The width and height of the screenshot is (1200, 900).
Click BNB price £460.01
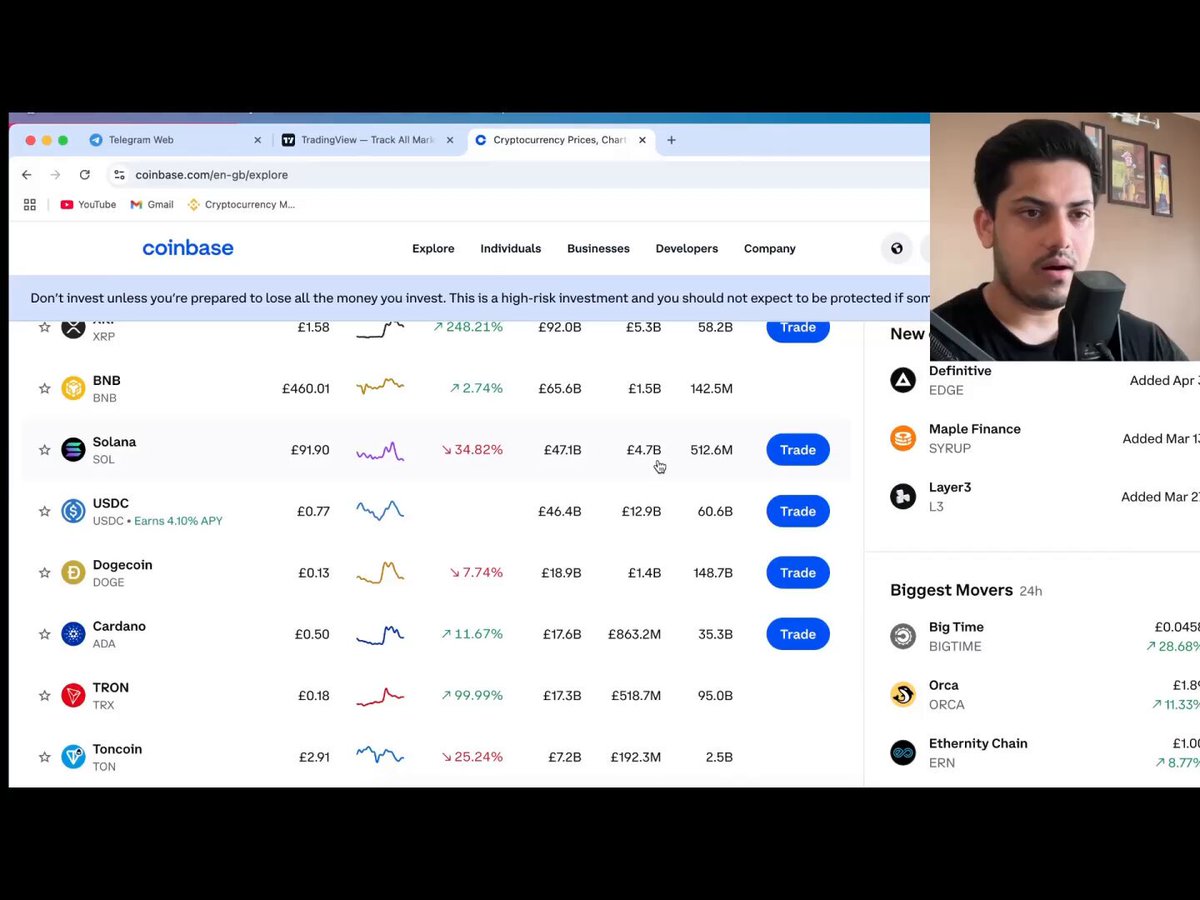(306, 389)
